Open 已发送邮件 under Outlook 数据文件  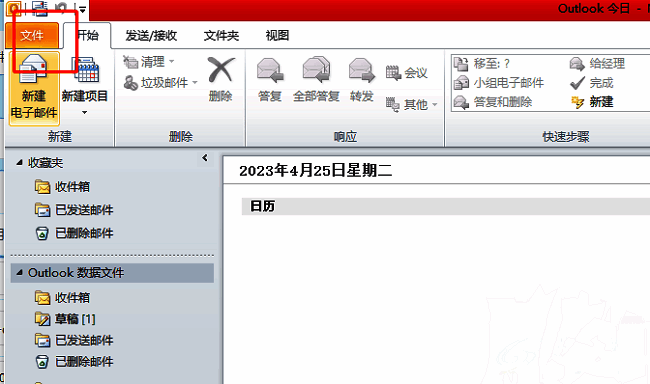[x=74, y=340]
